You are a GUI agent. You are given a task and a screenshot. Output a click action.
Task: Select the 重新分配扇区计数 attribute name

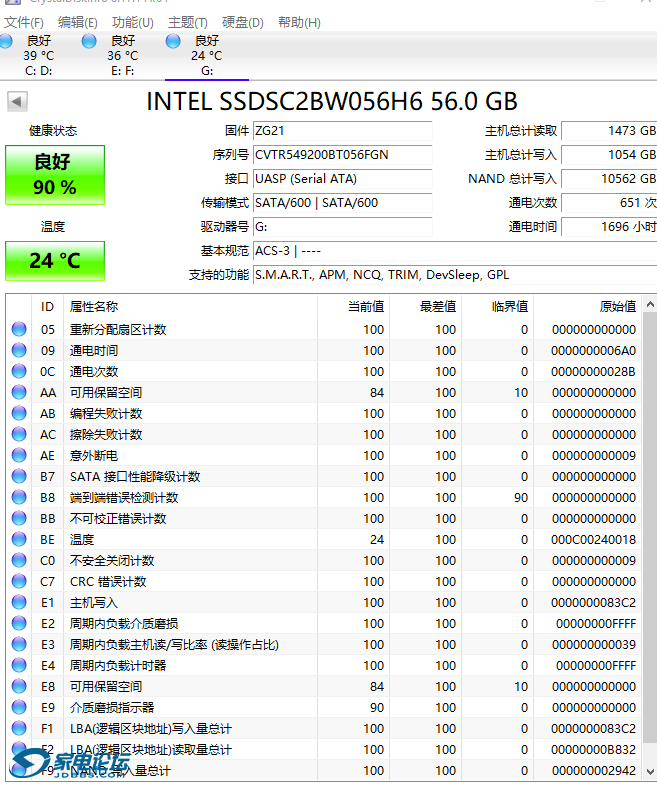click(118, 330)
